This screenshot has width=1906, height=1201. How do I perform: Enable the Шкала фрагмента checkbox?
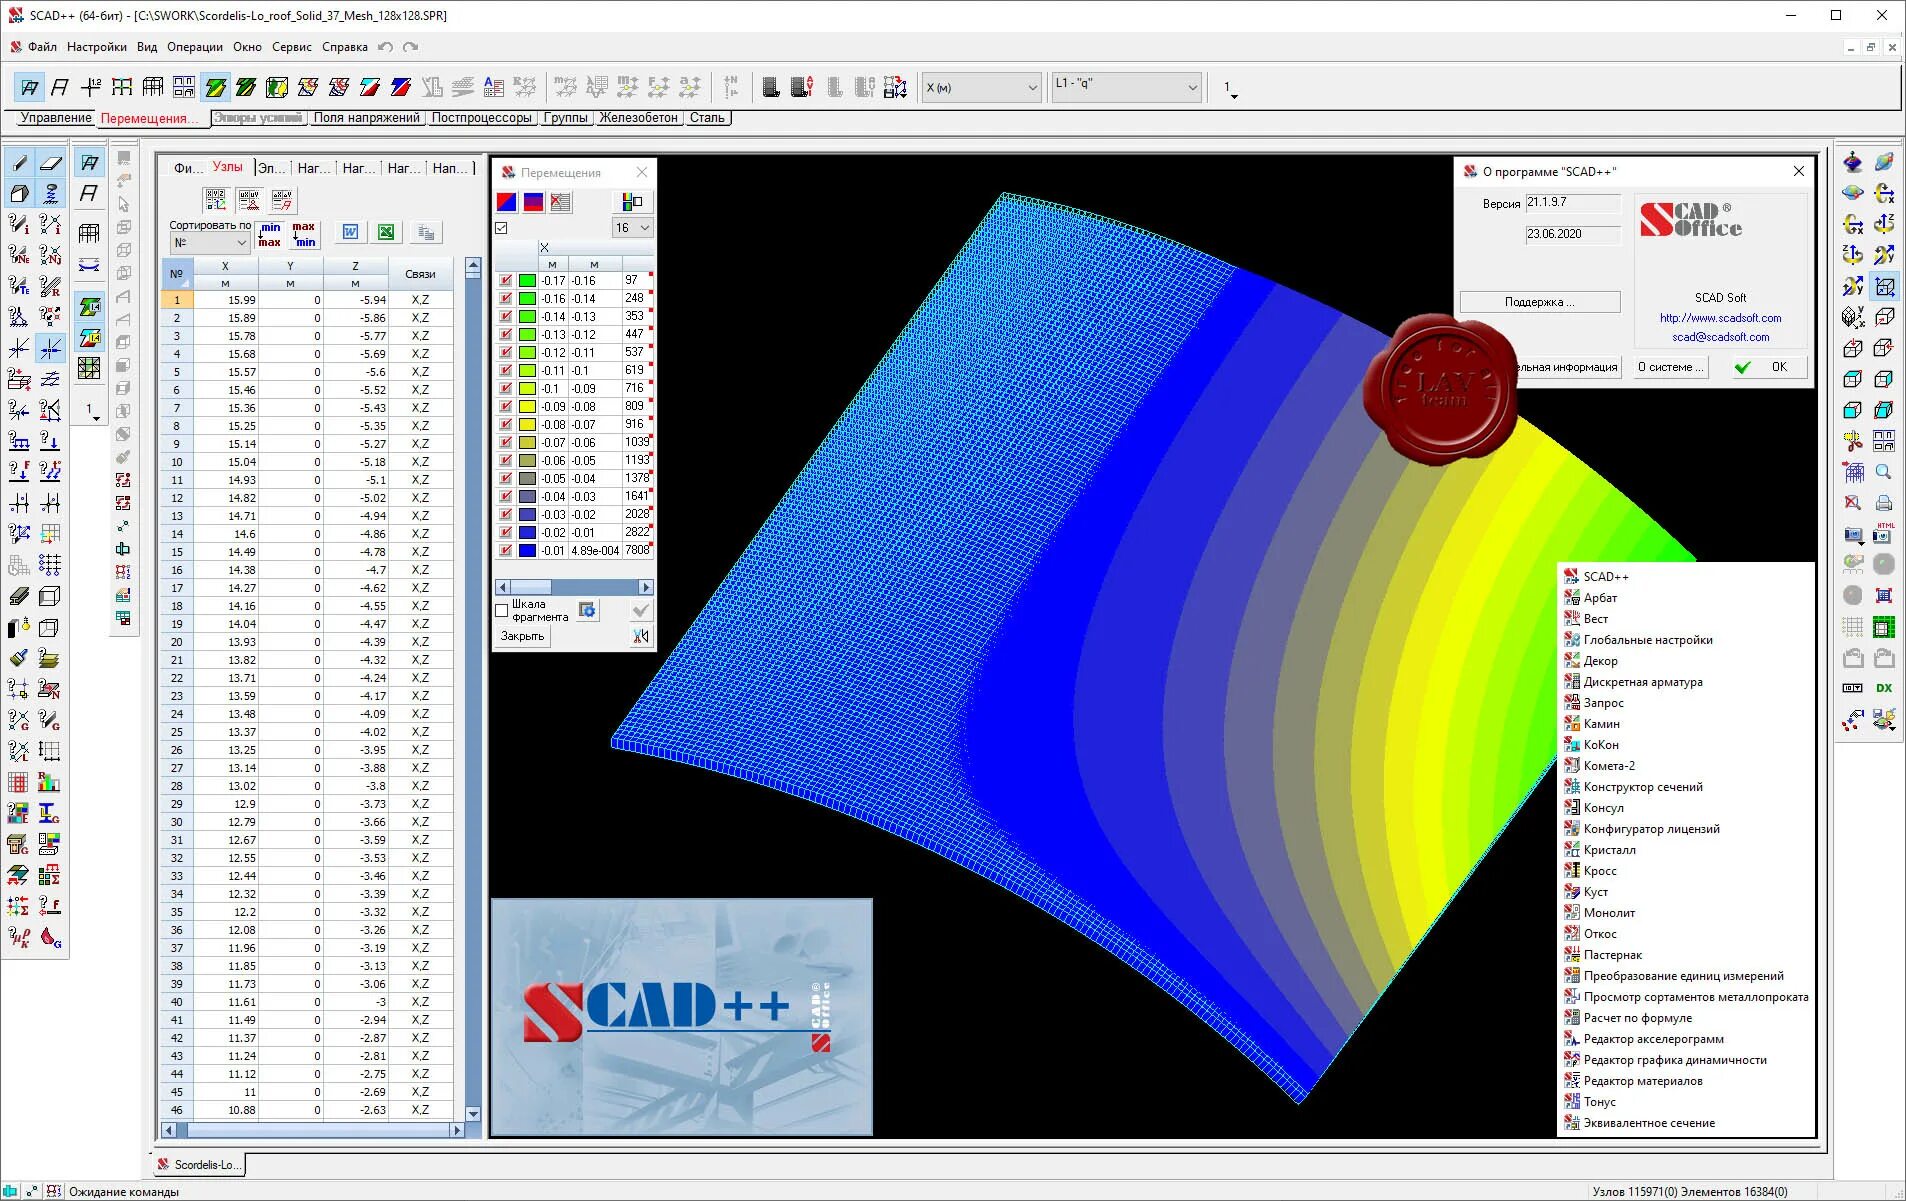pyautogui.click(x=502, y=610)
